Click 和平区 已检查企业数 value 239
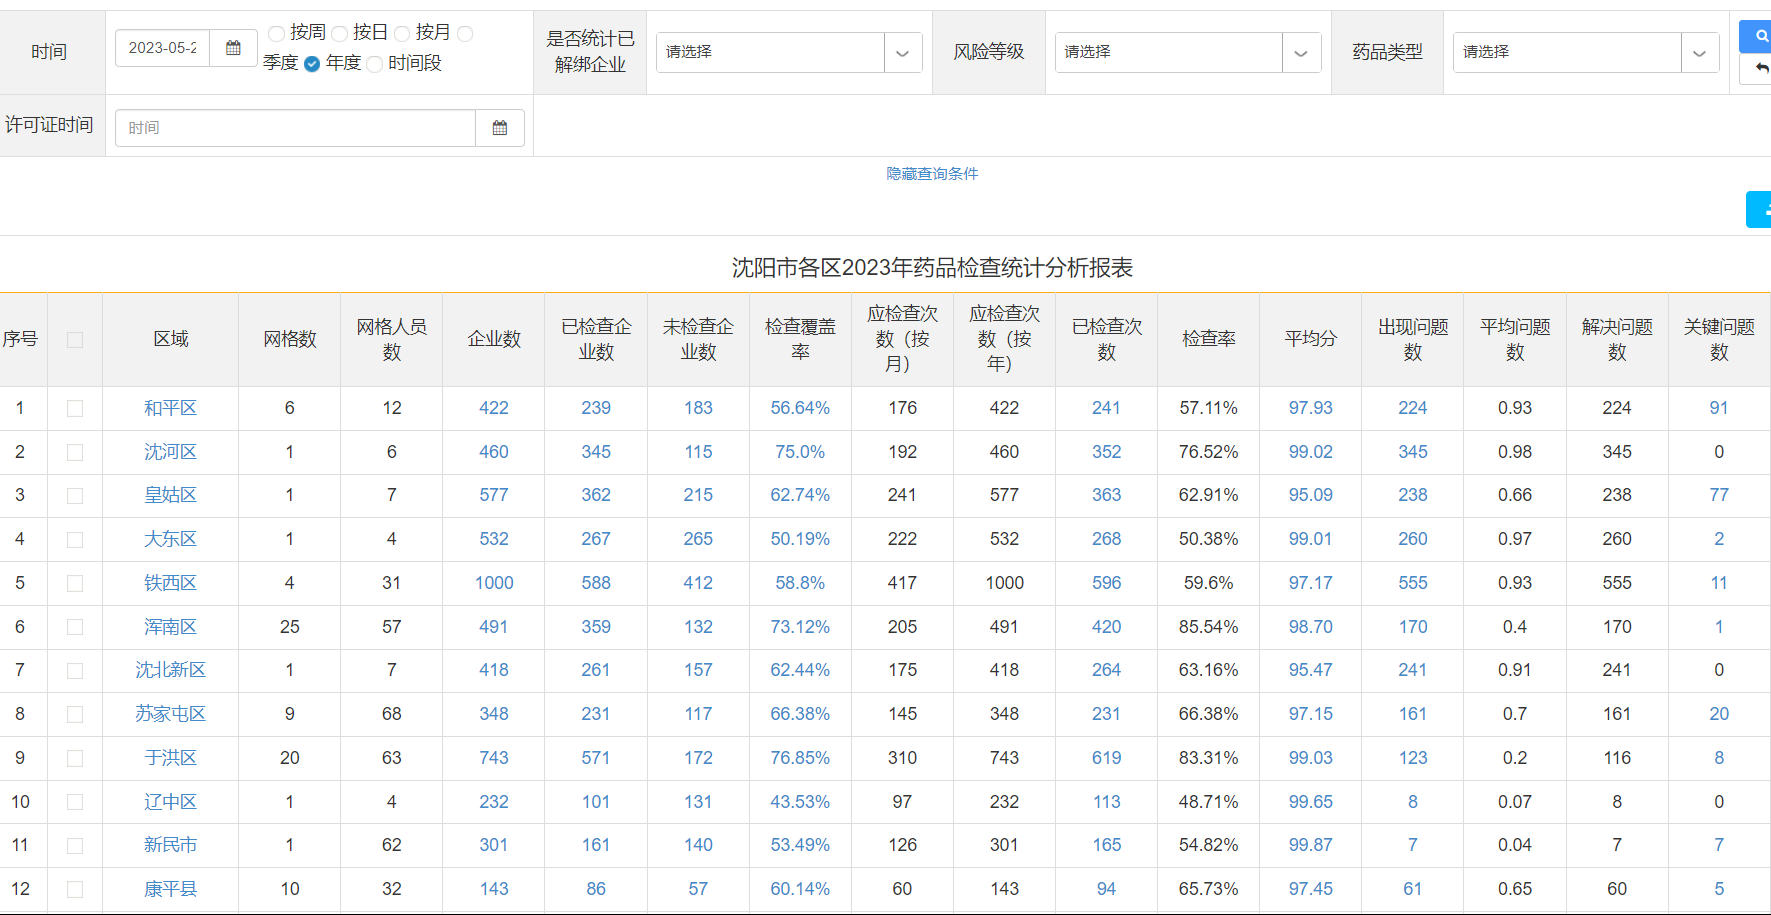 pyautogui.click(x=596, y=408)
